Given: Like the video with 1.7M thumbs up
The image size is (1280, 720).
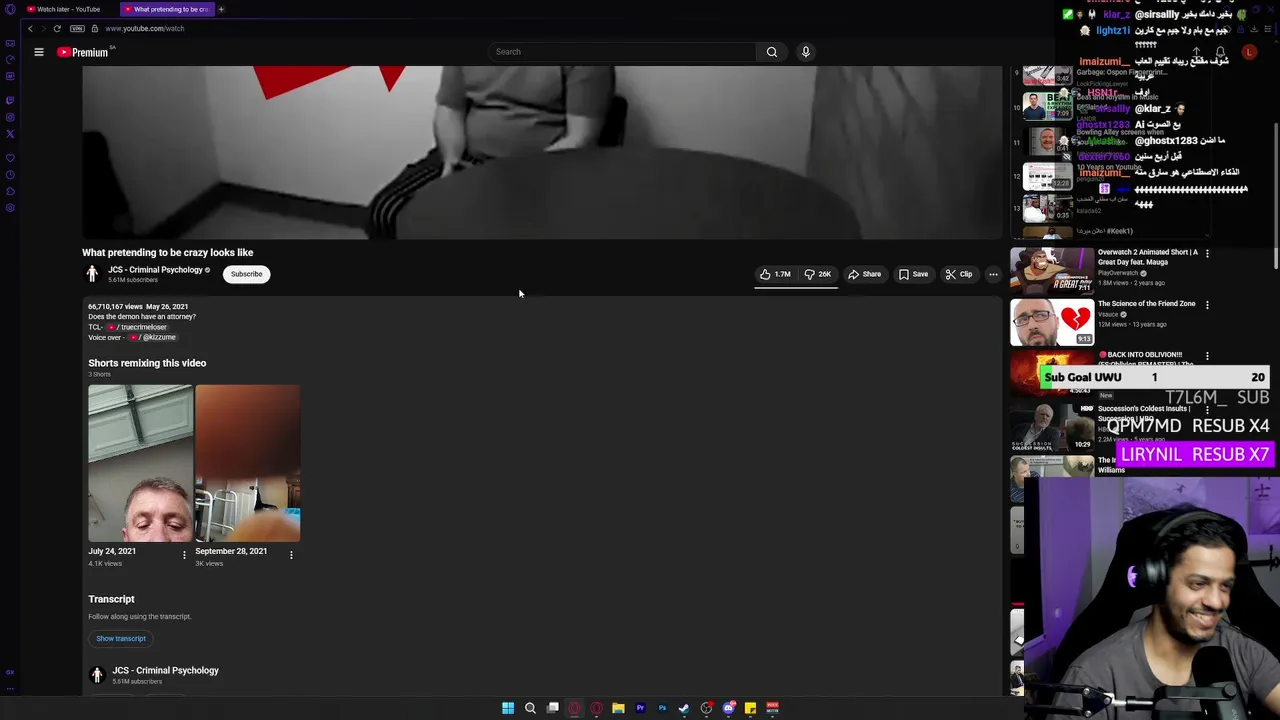Looking at the screenshot, I should coord(775,274).
